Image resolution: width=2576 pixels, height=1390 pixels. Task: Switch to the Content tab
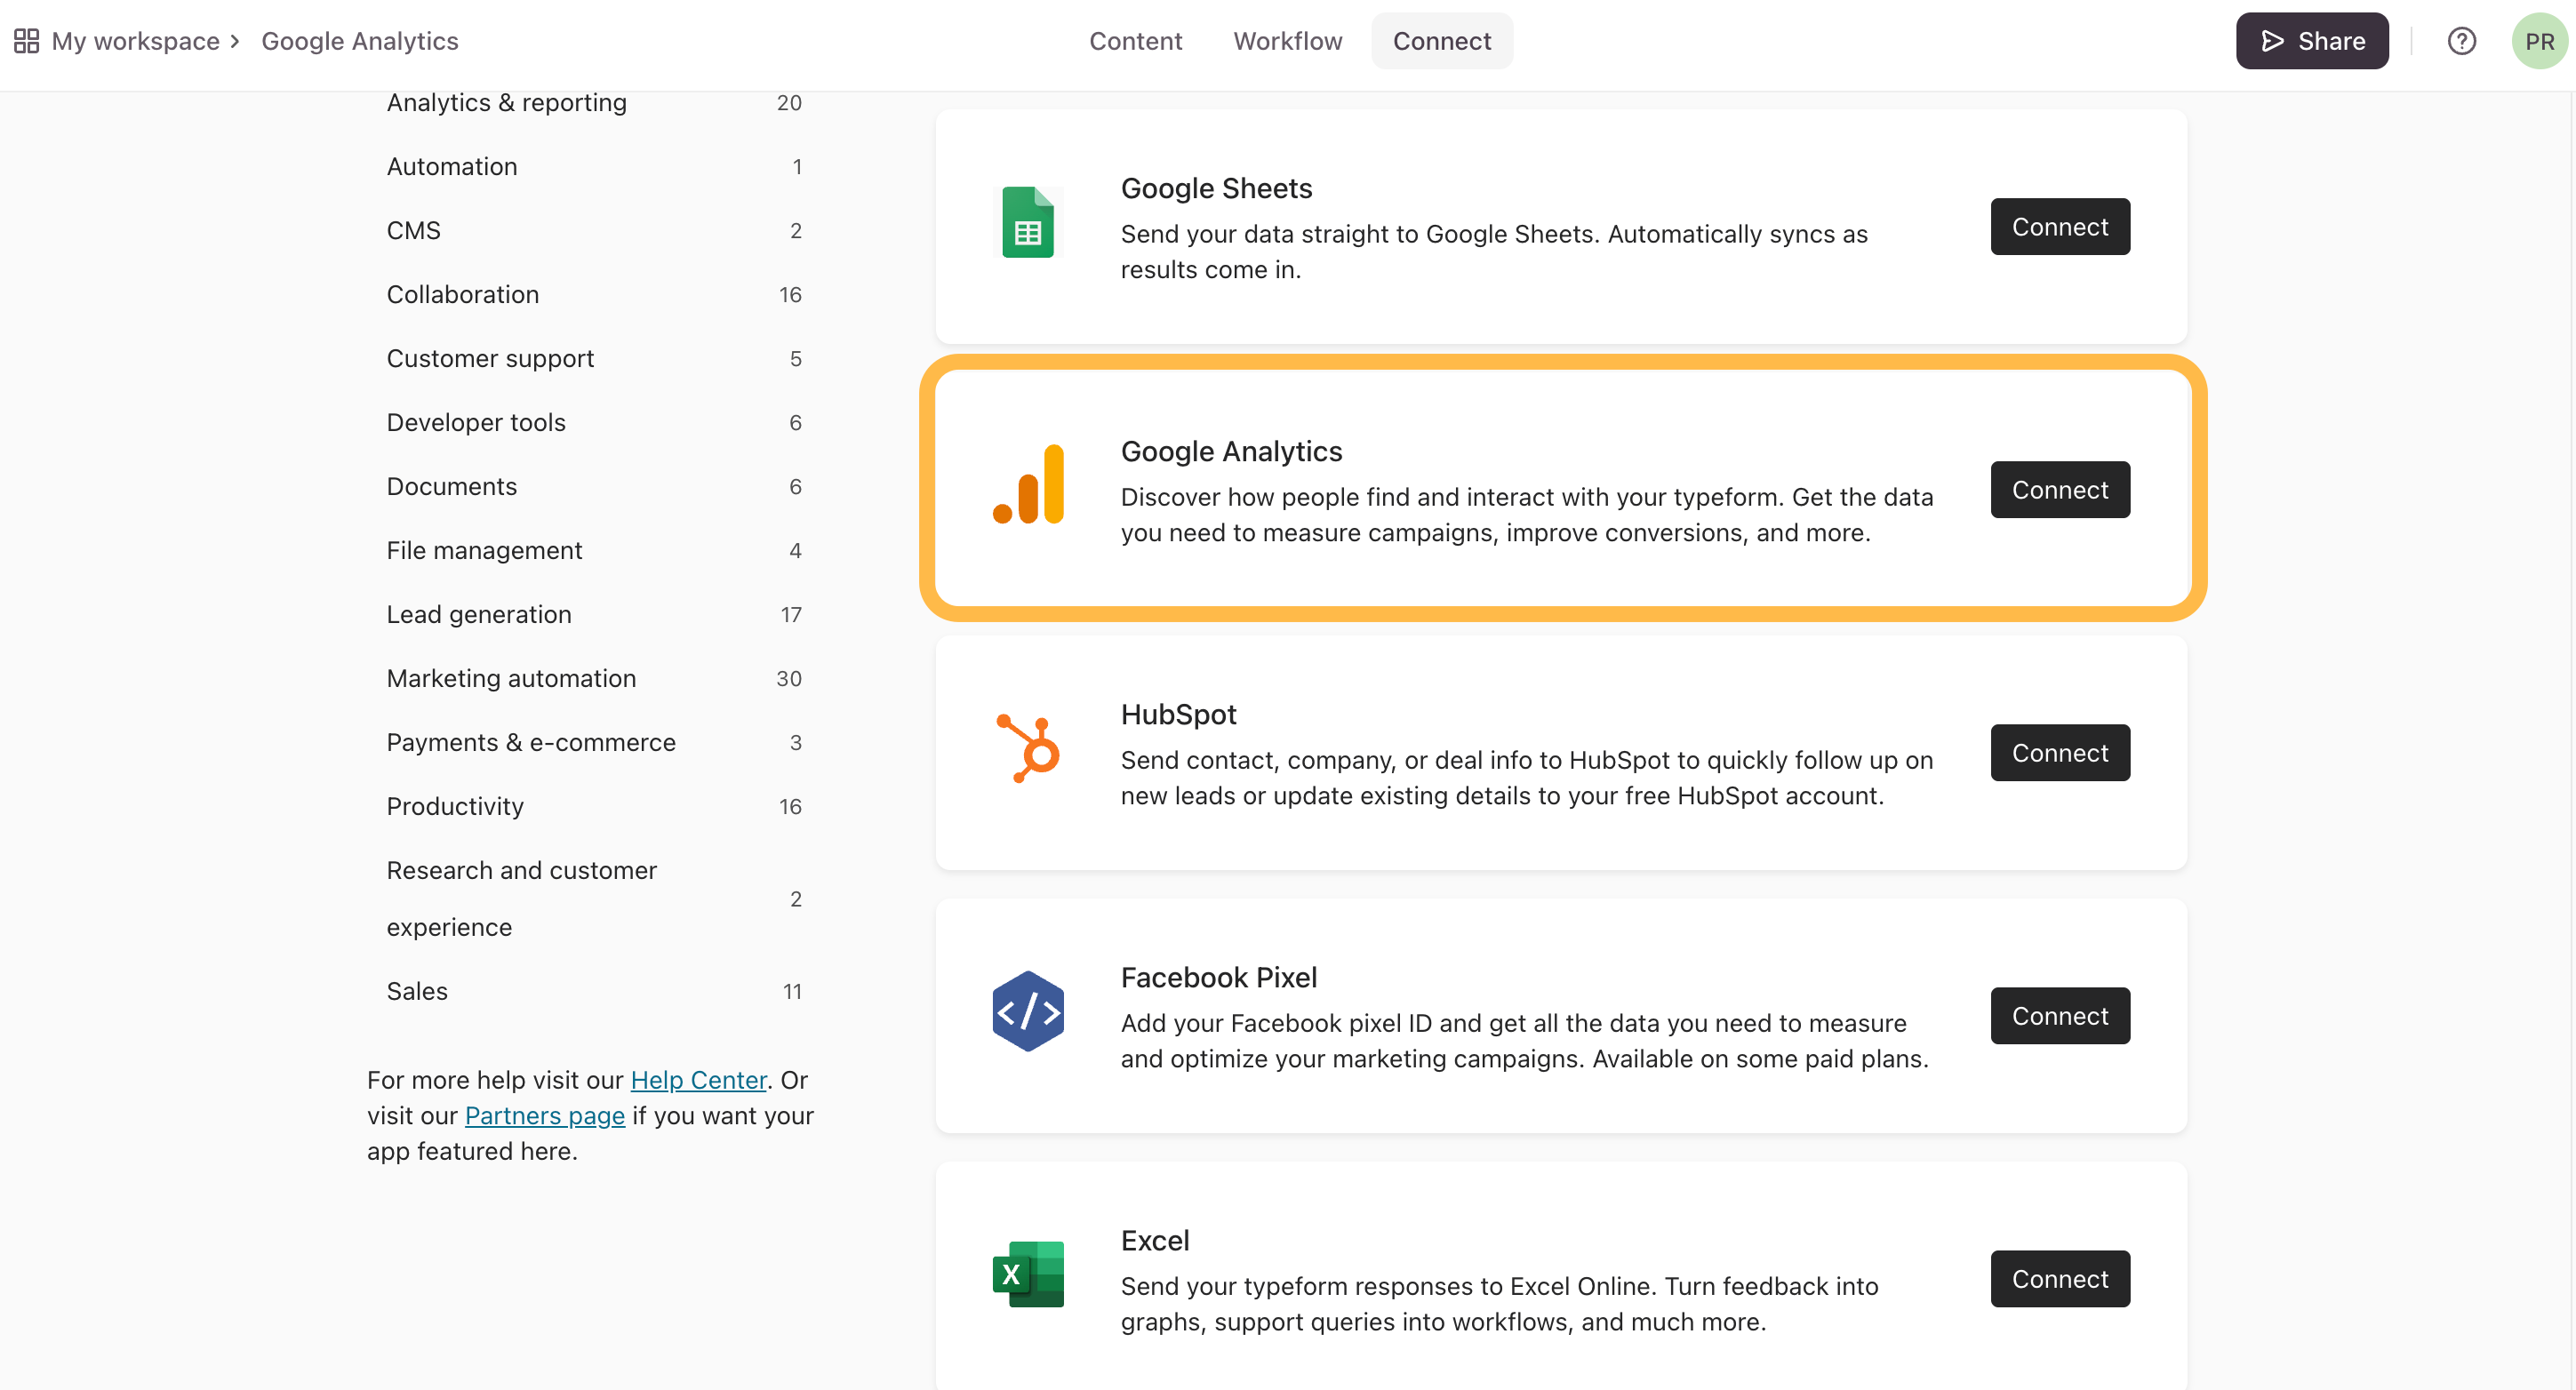point(1135,41)
